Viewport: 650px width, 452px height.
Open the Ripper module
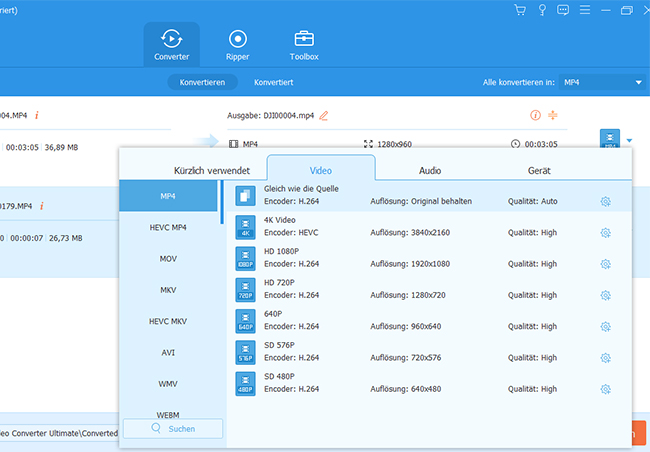point(238,45)
